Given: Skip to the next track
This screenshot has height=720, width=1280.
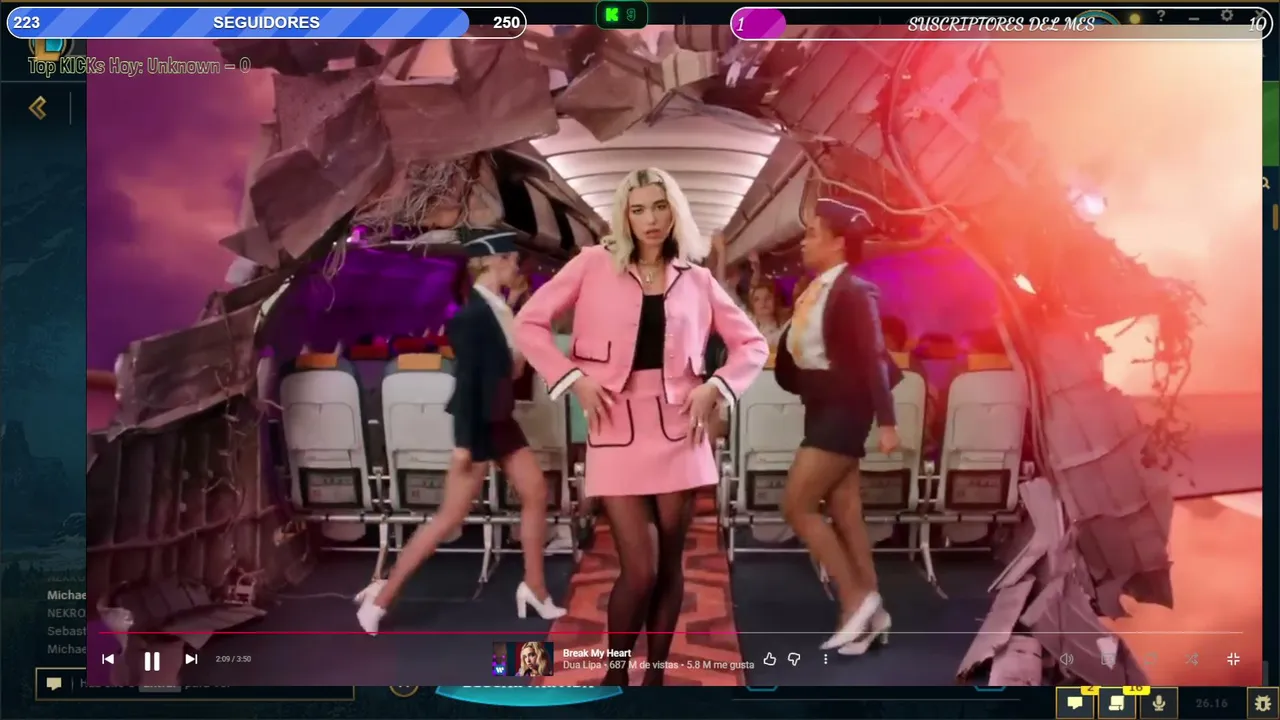Looking at the screenshot, I should pos(191,659).
